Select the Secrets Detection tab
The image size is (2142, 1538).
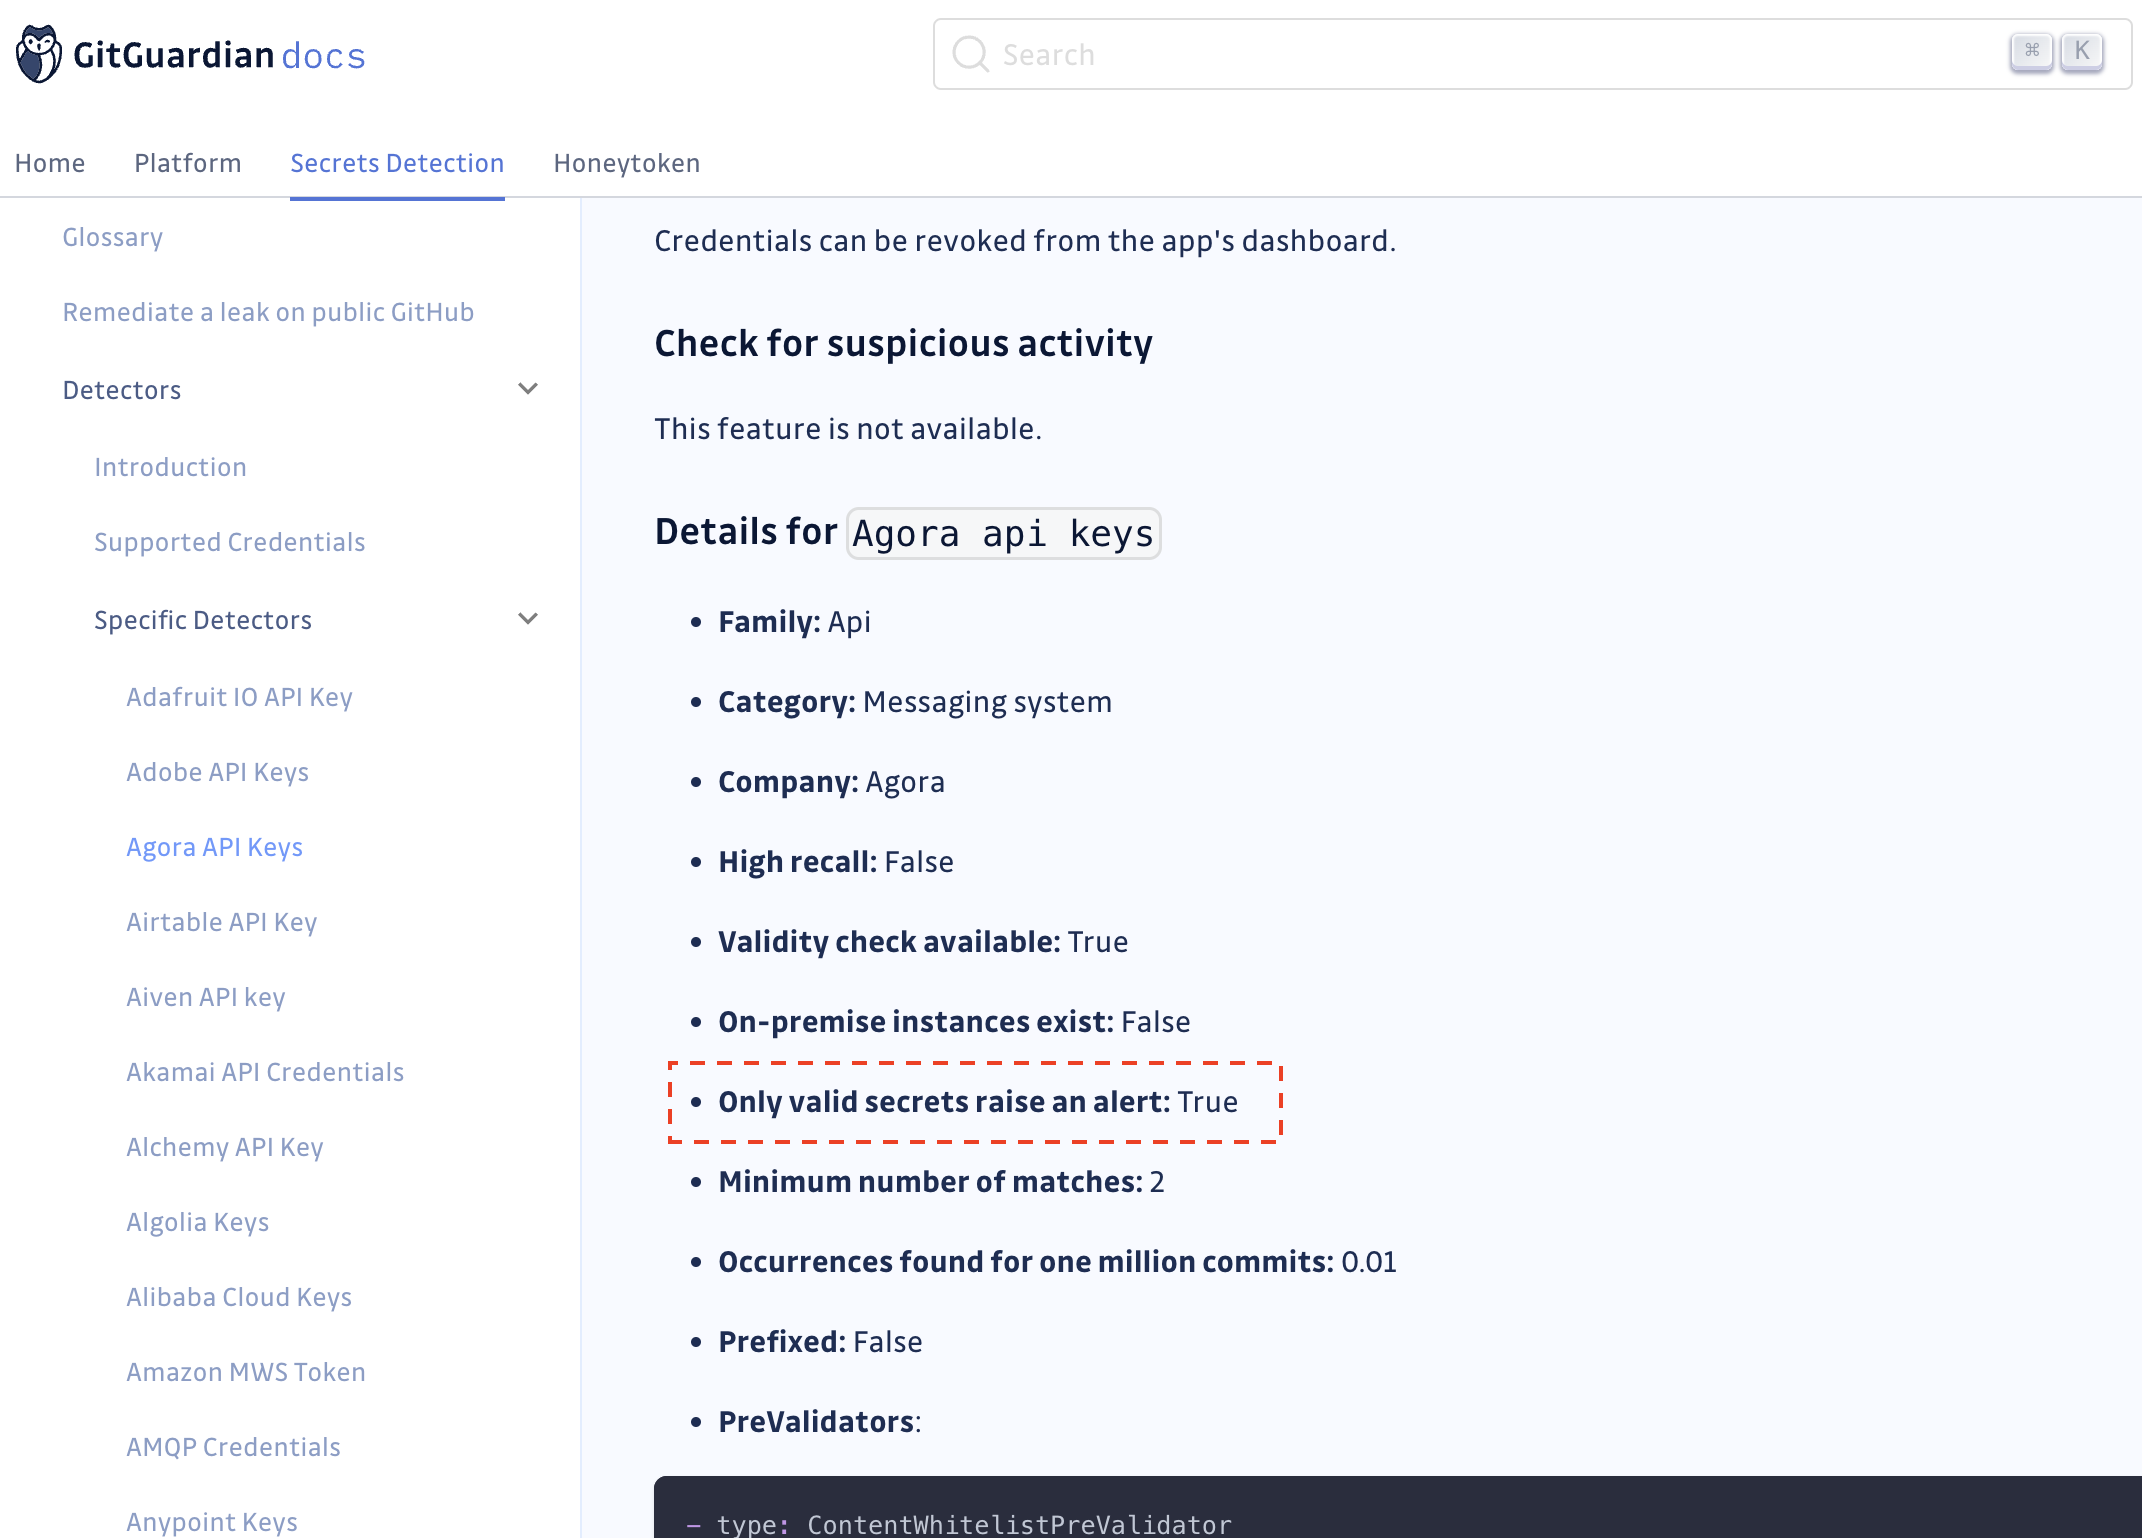(397, 163)
